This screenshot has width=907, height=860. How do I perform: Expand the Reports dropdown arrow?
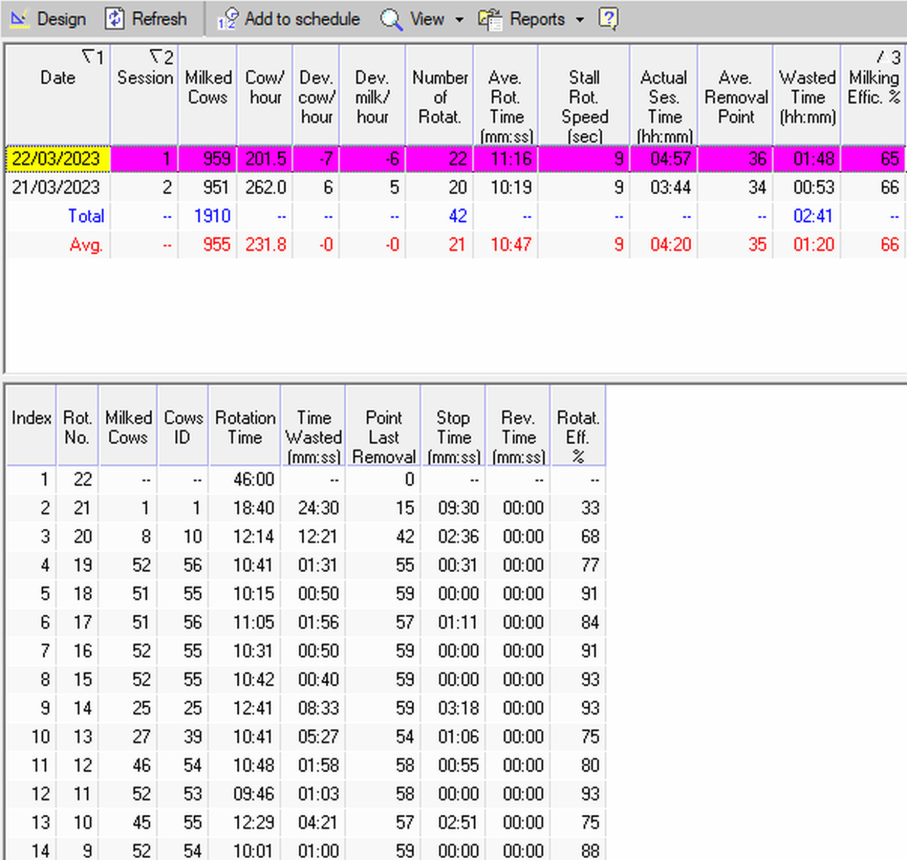[x=579, y=20]
